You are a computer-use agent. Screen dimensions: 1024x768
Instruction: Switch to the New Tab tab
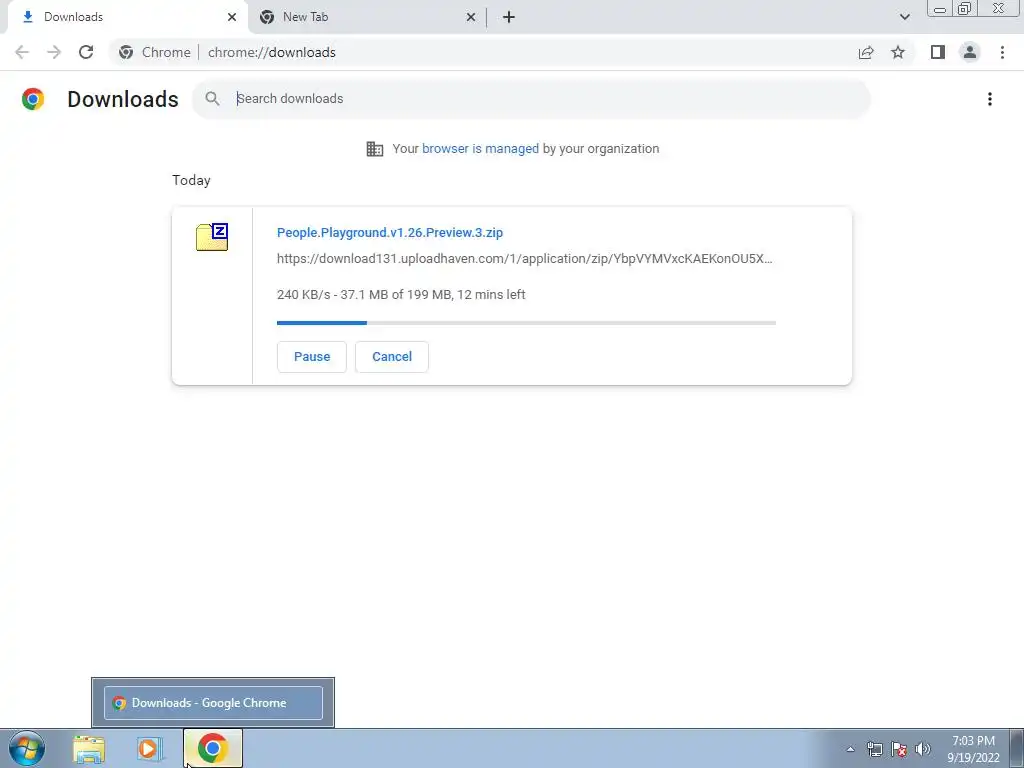click(x=366, y=17)
